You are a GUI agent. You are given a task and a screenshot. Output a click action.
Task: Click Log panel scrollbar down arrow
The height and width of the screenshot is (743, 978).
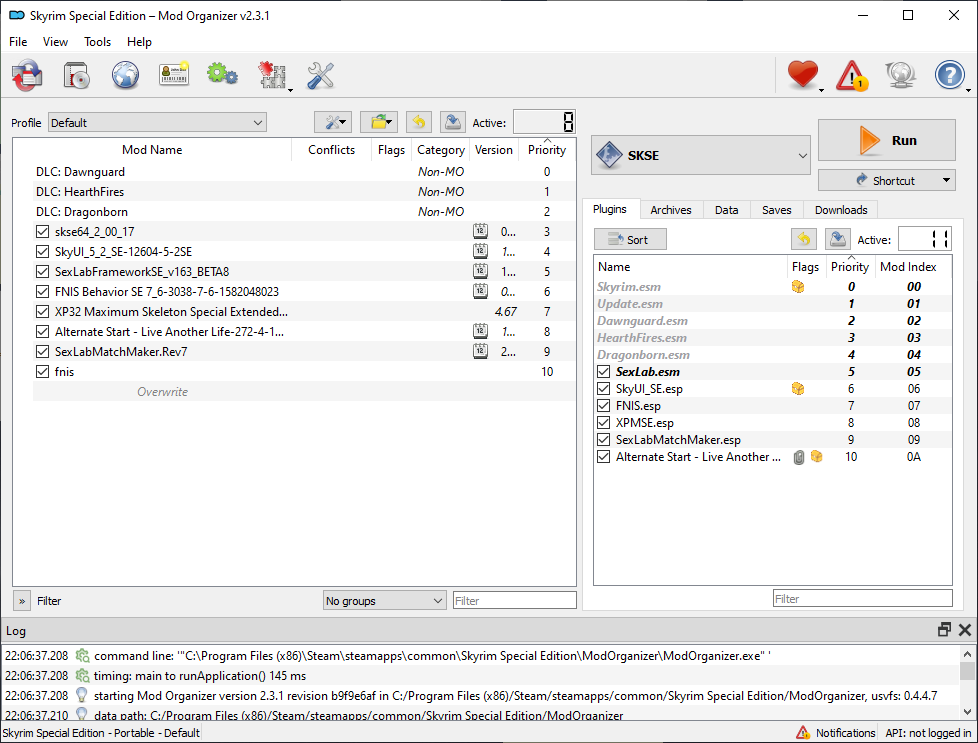coord(967,711)
